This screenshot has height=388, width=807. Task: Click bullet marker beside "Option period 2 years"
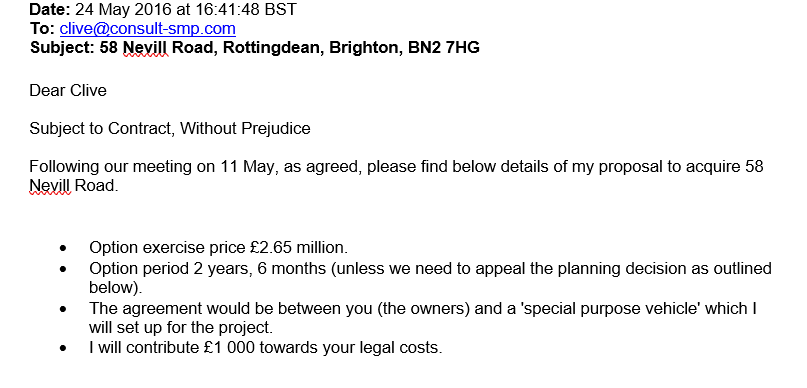coord(63,269)
